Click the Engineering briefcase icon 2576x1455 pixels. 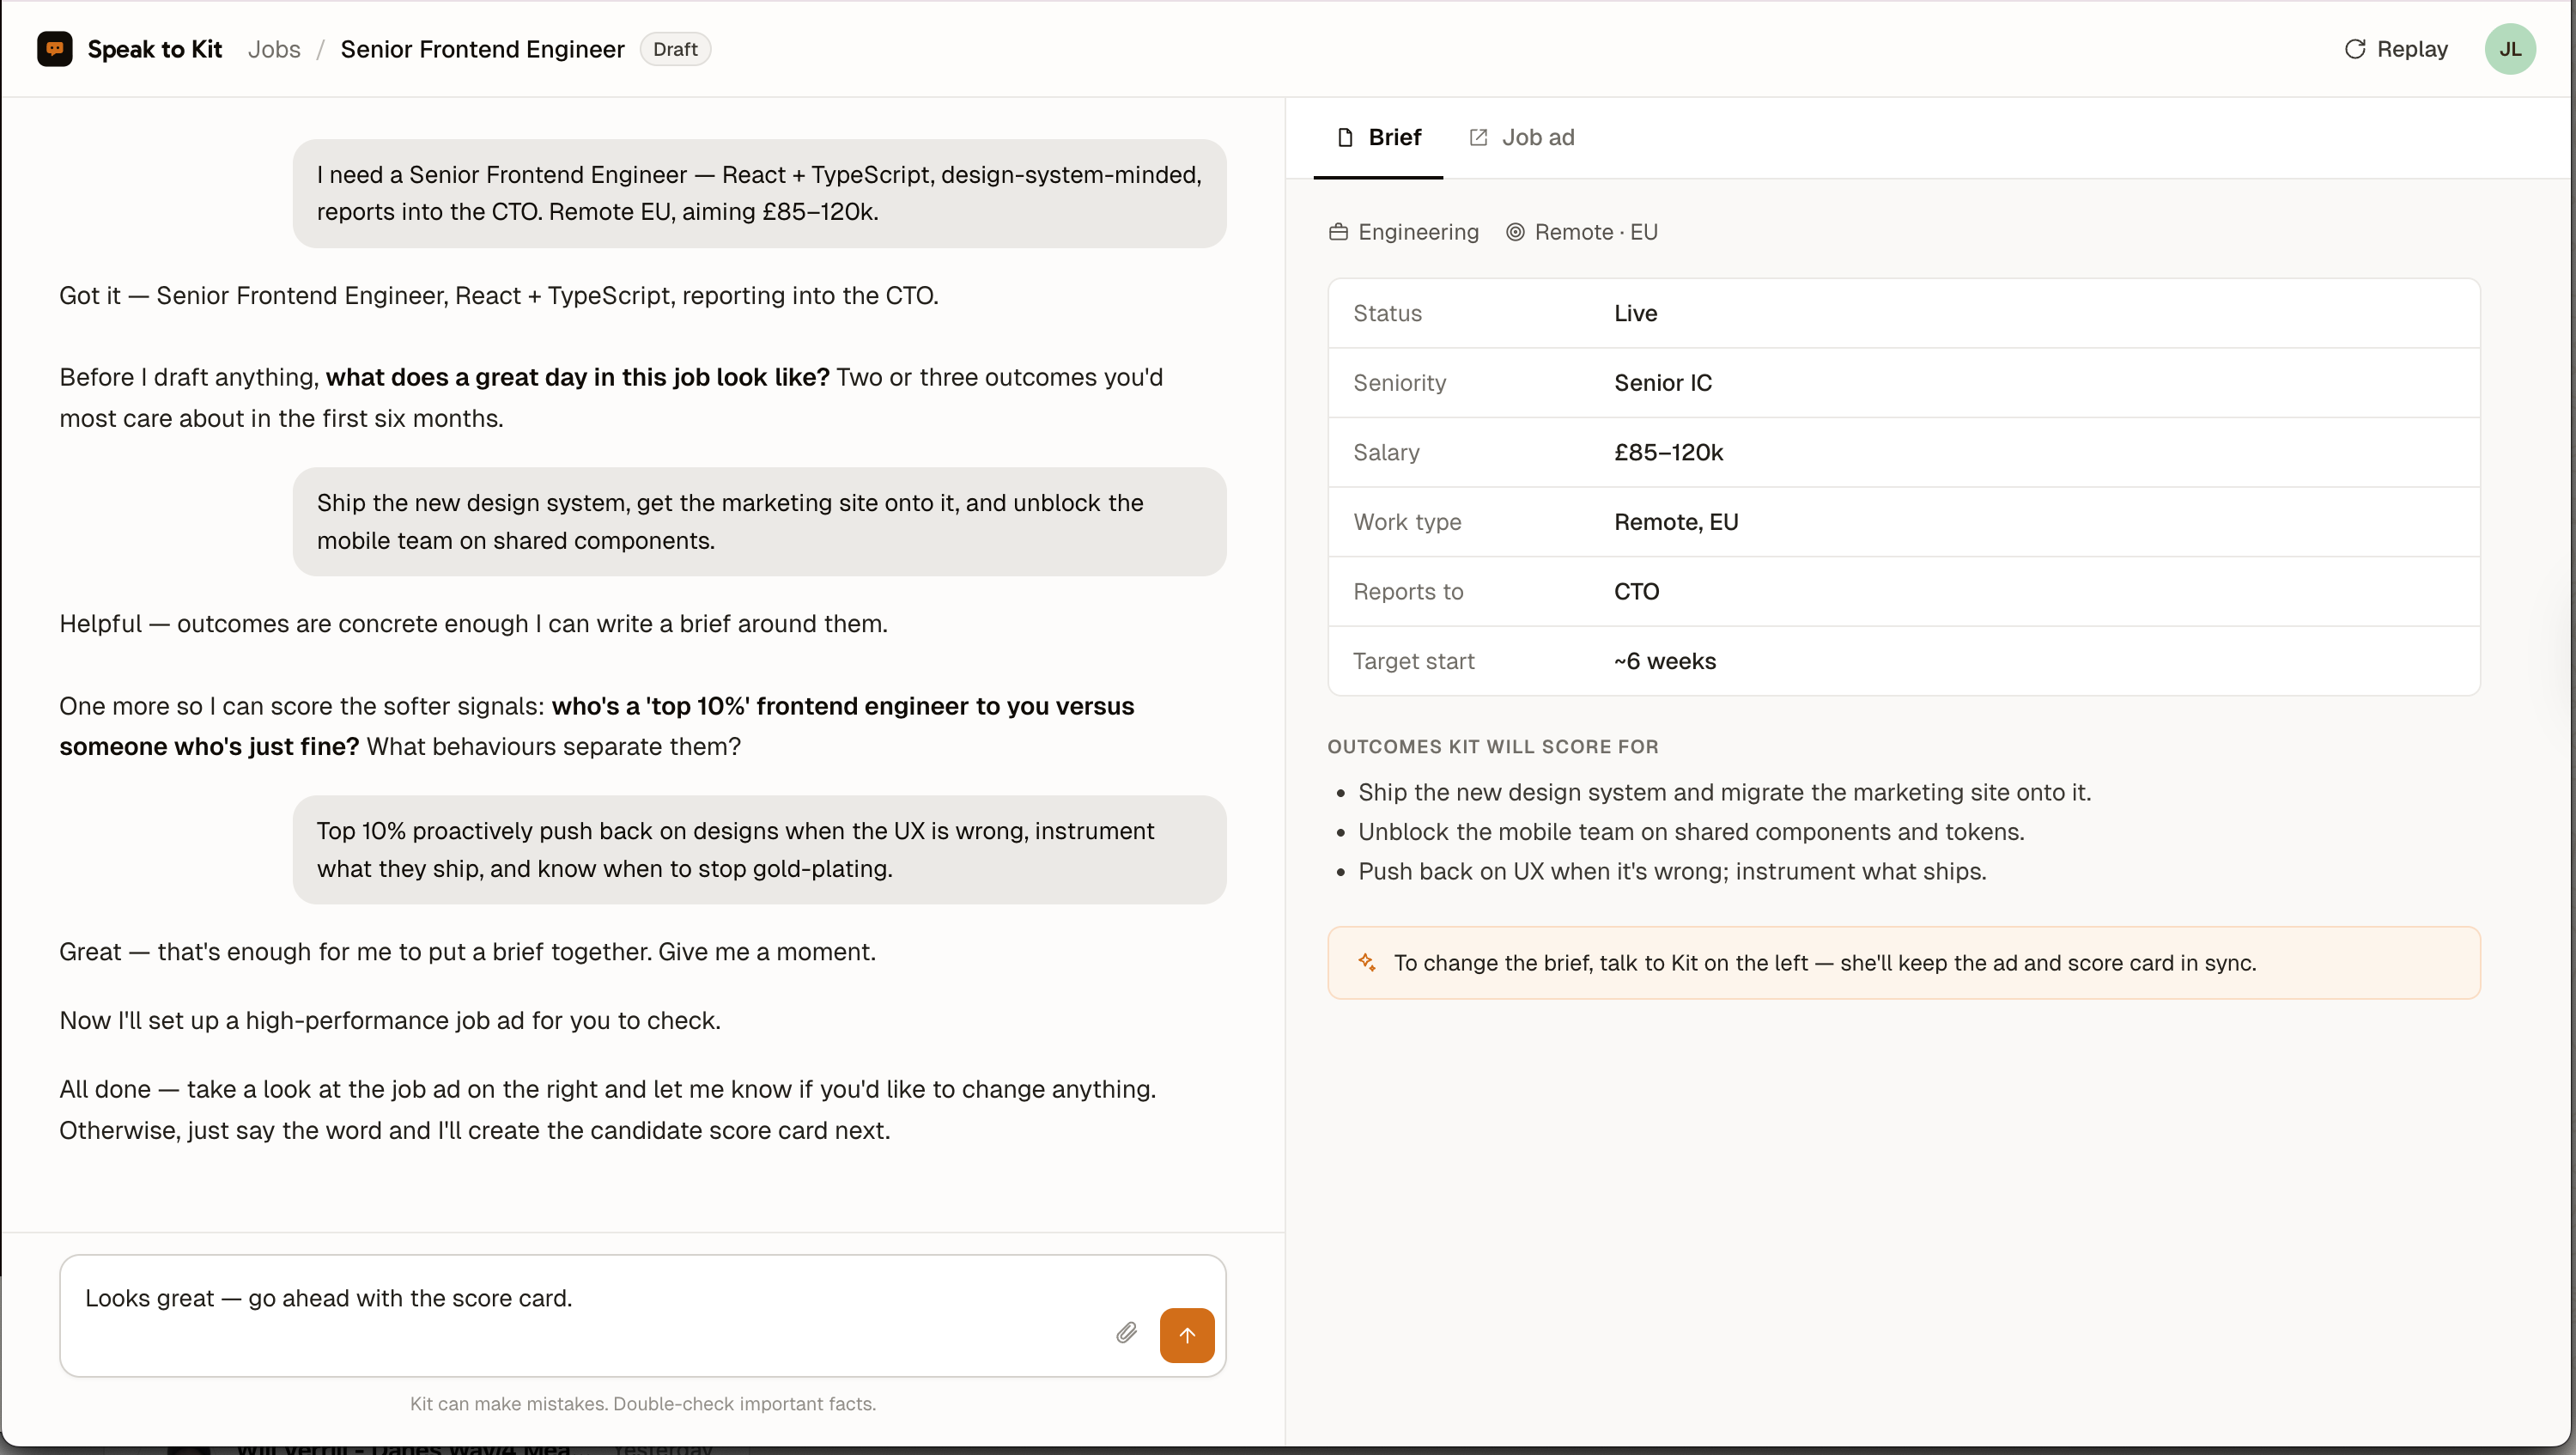[x=1338, y=232]
